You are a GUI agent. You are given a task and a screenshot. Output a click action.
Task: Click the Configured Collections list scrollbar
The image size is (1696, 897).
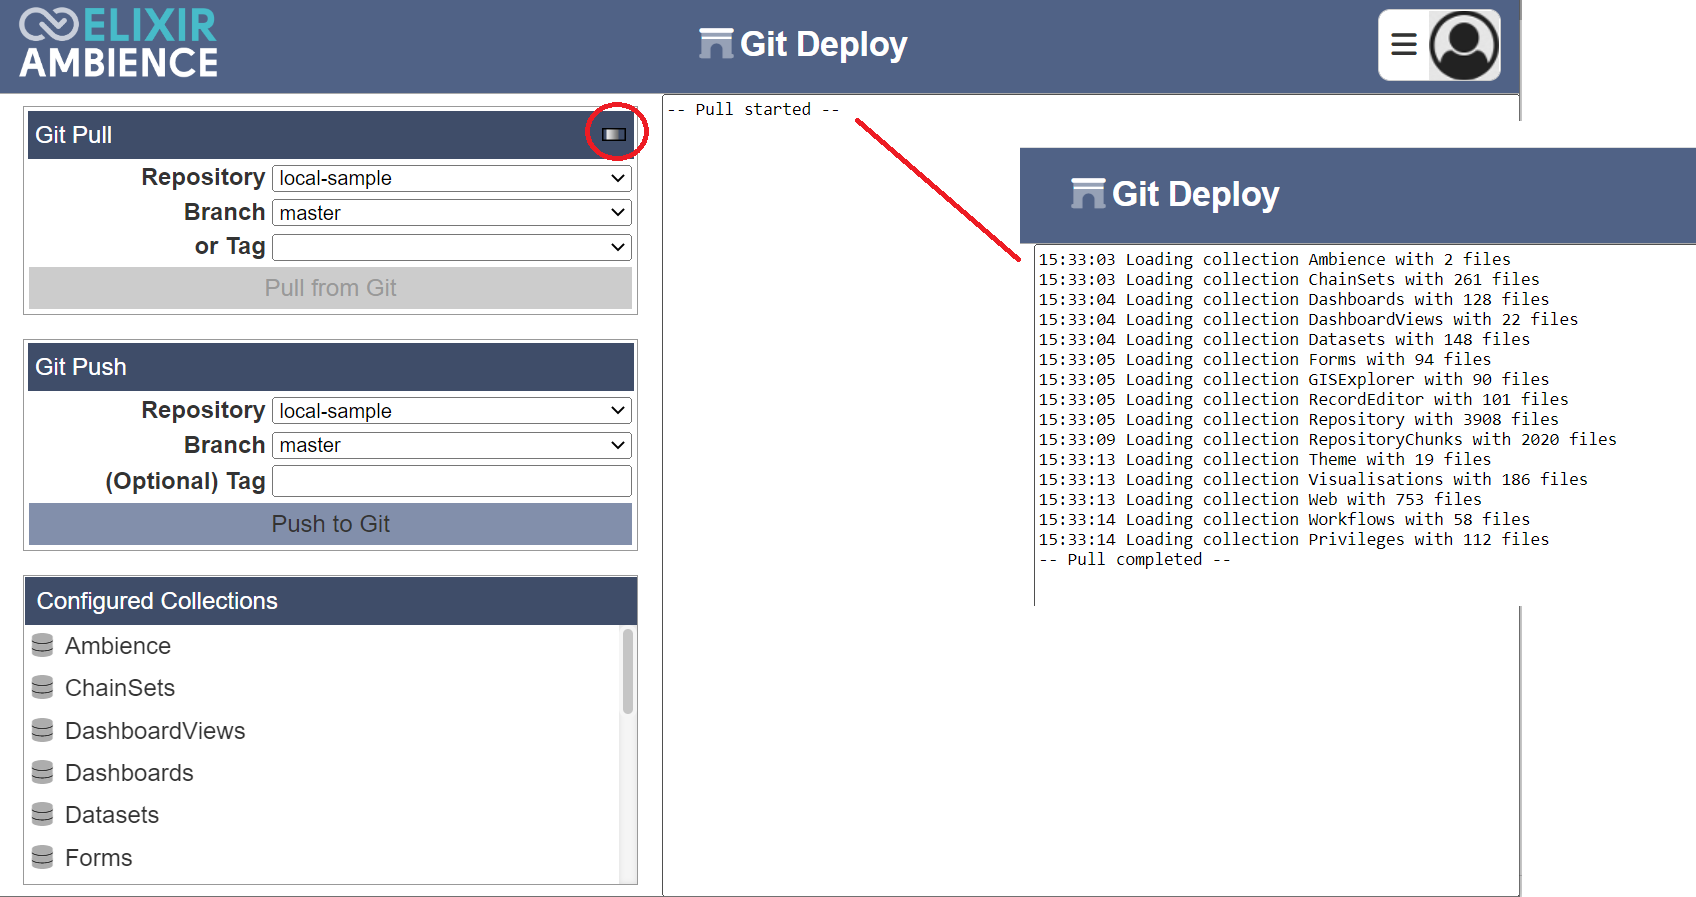click(x=628, y=671)
